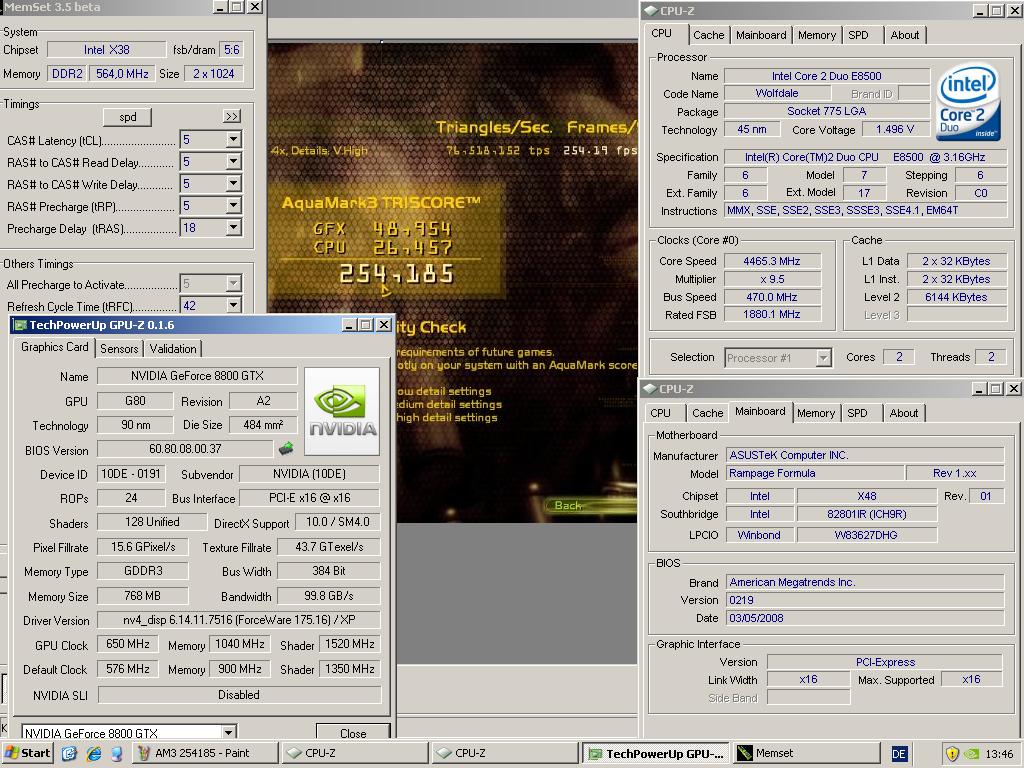Click Bus Speed value 470.0 MHz
The height and width of the screenshot is (768, 1024).
tap(772, 297)
